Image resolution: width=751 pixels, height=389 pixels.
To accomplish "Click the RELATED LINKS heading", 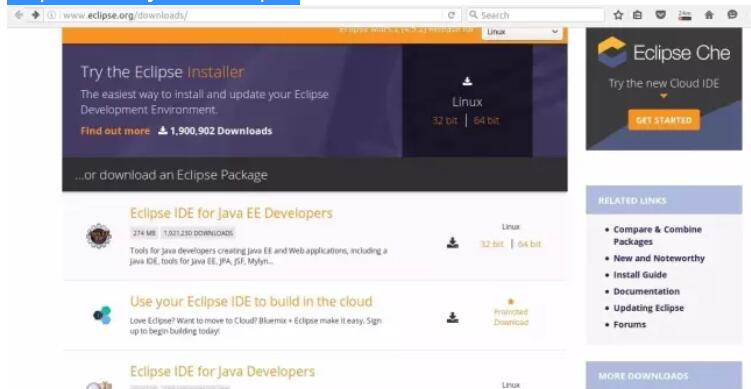I will tap(632, 200).
